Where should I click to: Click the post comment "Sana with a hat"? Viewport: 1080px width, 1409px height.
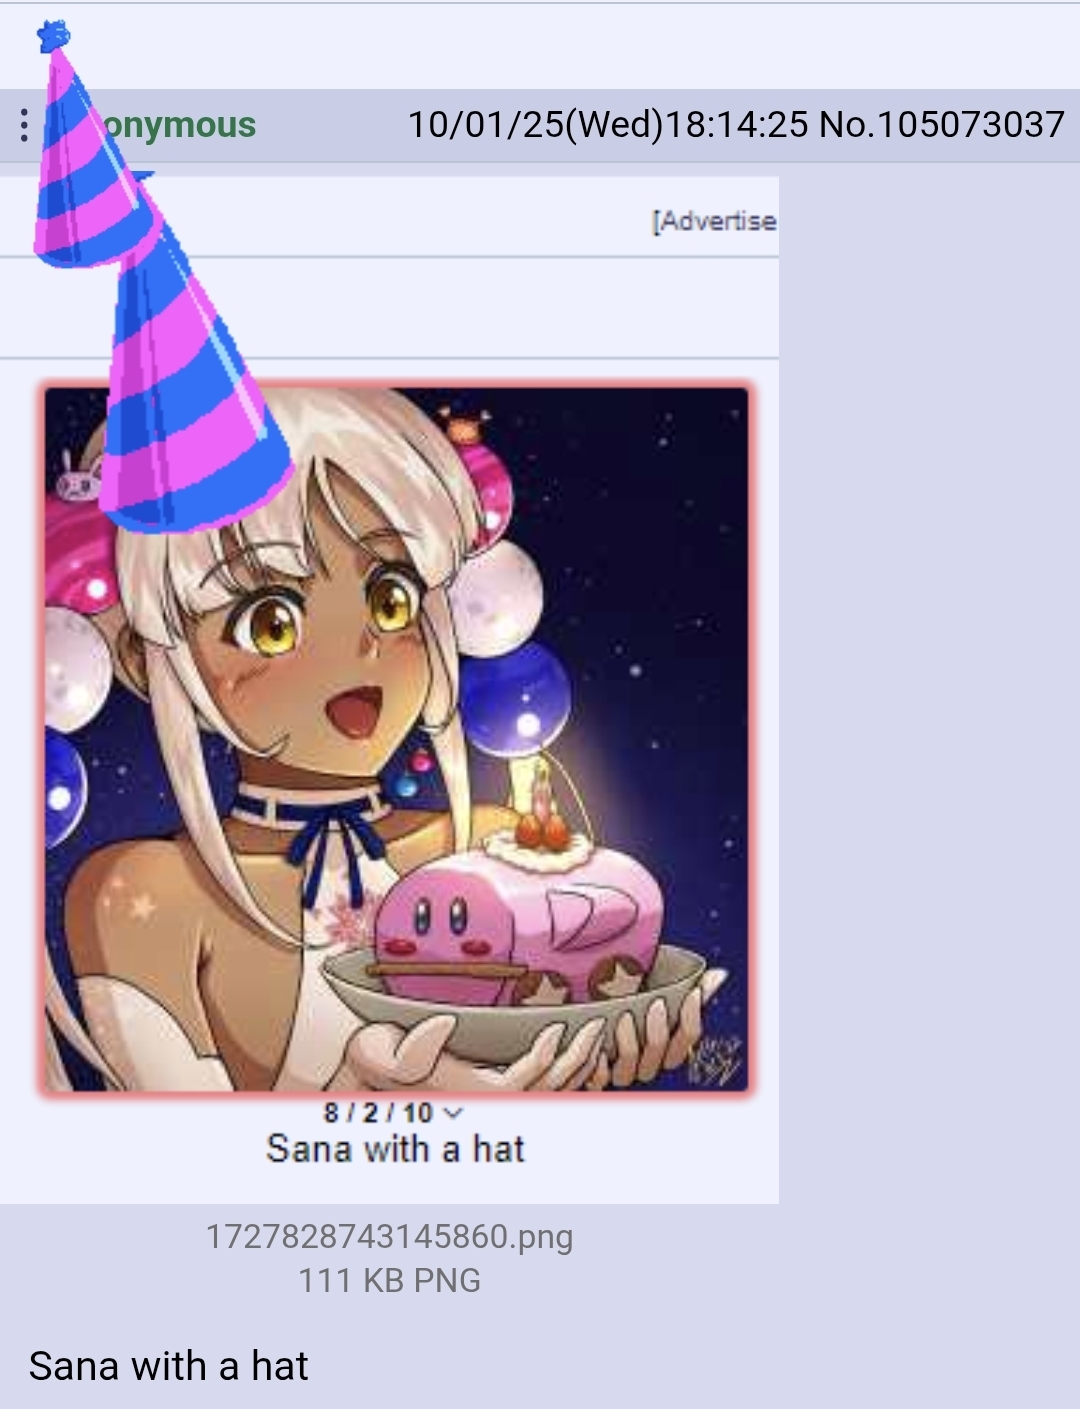coord(168,1366)
